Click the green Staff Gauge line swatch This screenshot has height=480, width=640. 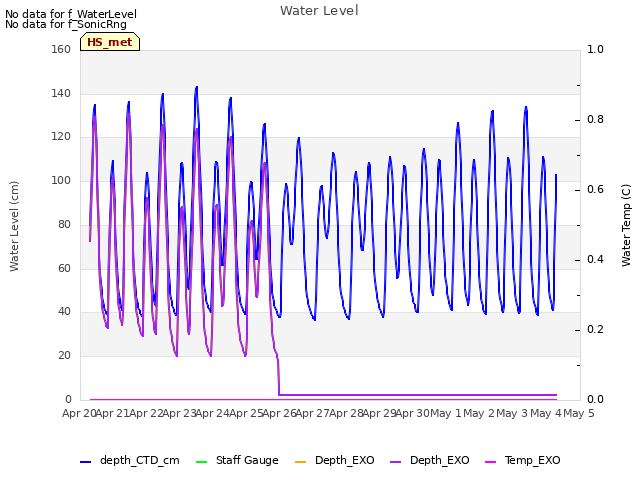pos(201,462)
